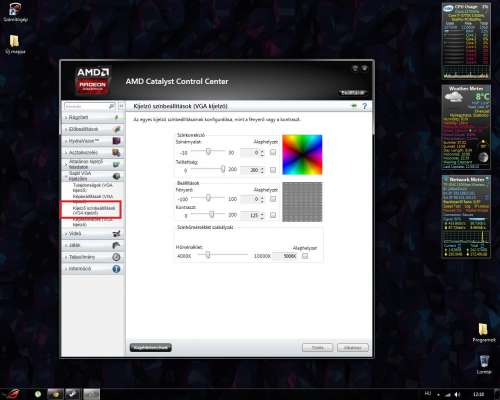Click the Kontraszt contrast slider handle
The image size is (500, 400).
point(212,214)
